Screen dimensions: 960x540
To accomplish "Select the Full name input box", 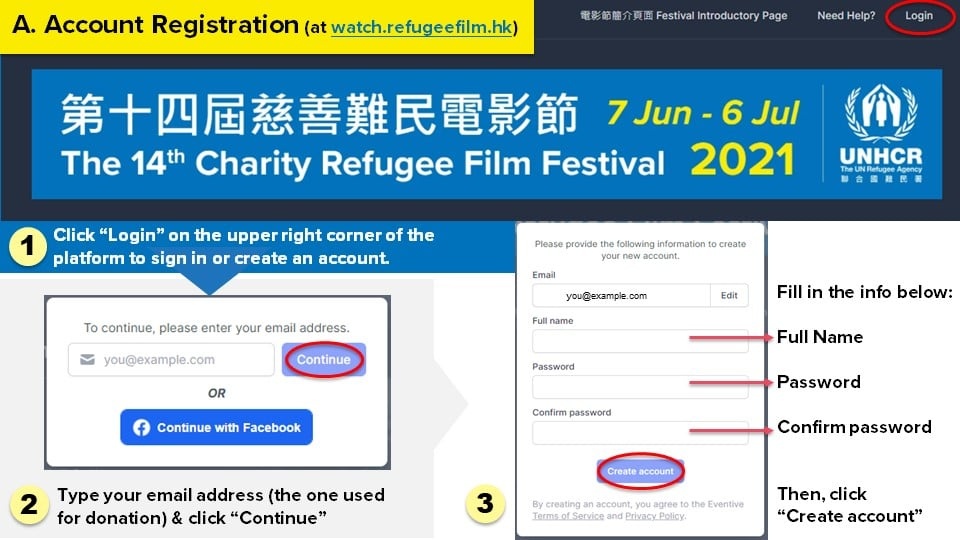I will 640,341.
